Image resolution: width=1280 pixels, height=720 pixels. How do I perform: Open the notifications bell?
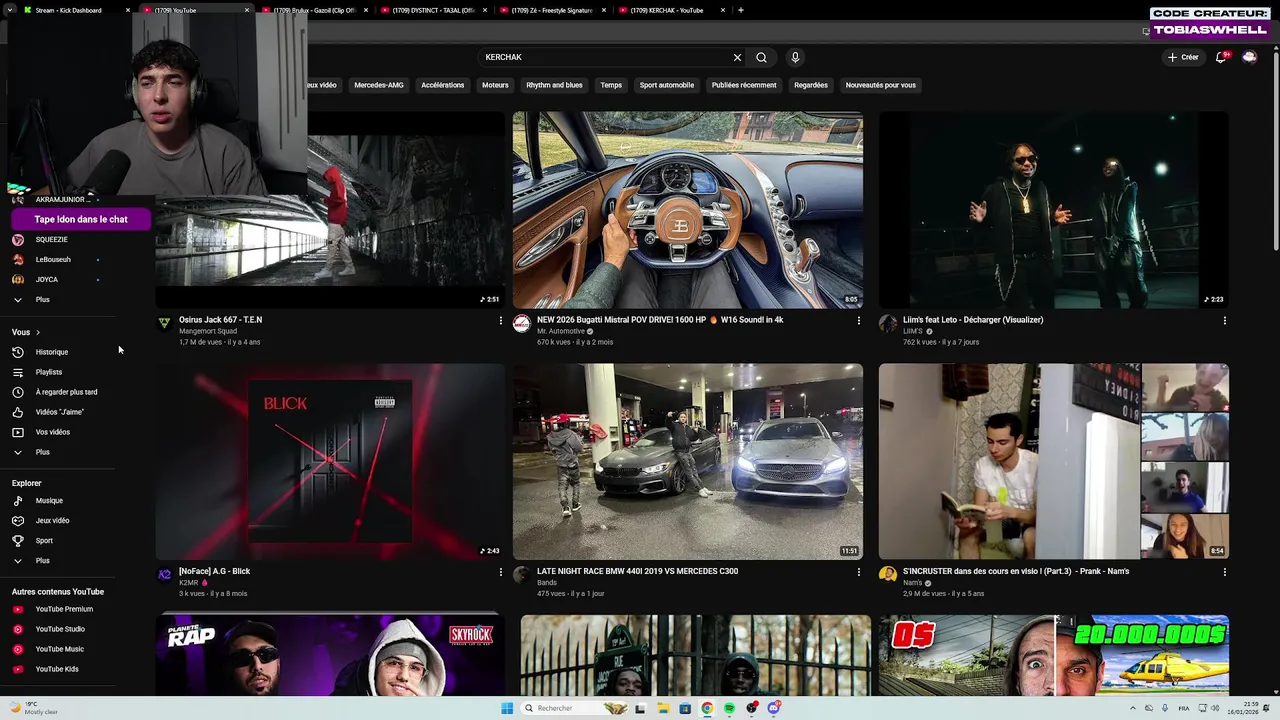point(1220,57)
